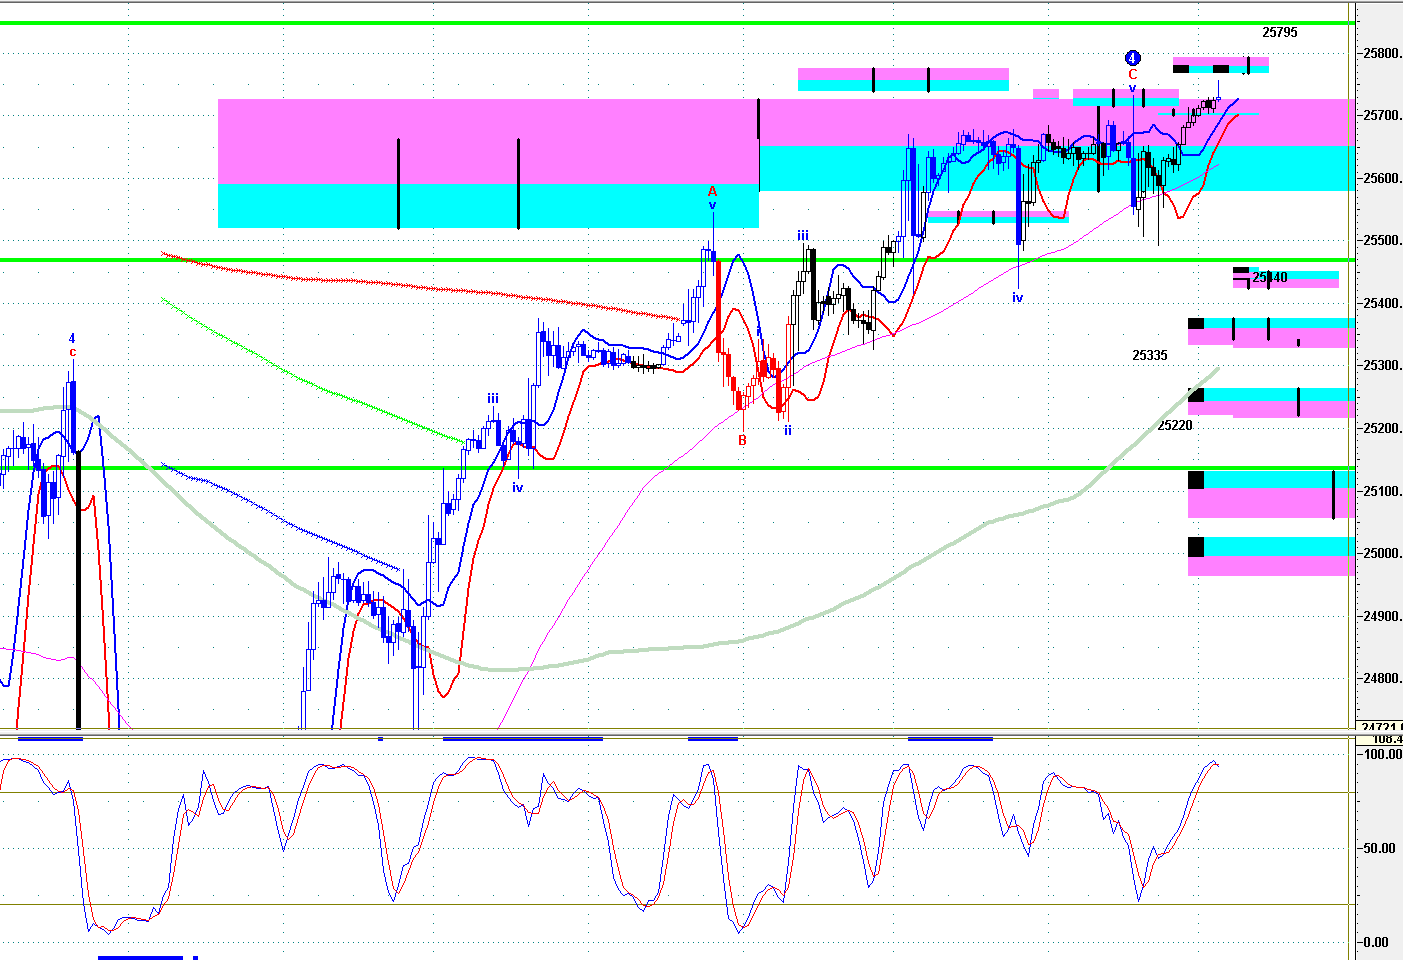Click the 25000 price axis label
This screenshot has height=960, width=1403.
[x=1381, y=553]
